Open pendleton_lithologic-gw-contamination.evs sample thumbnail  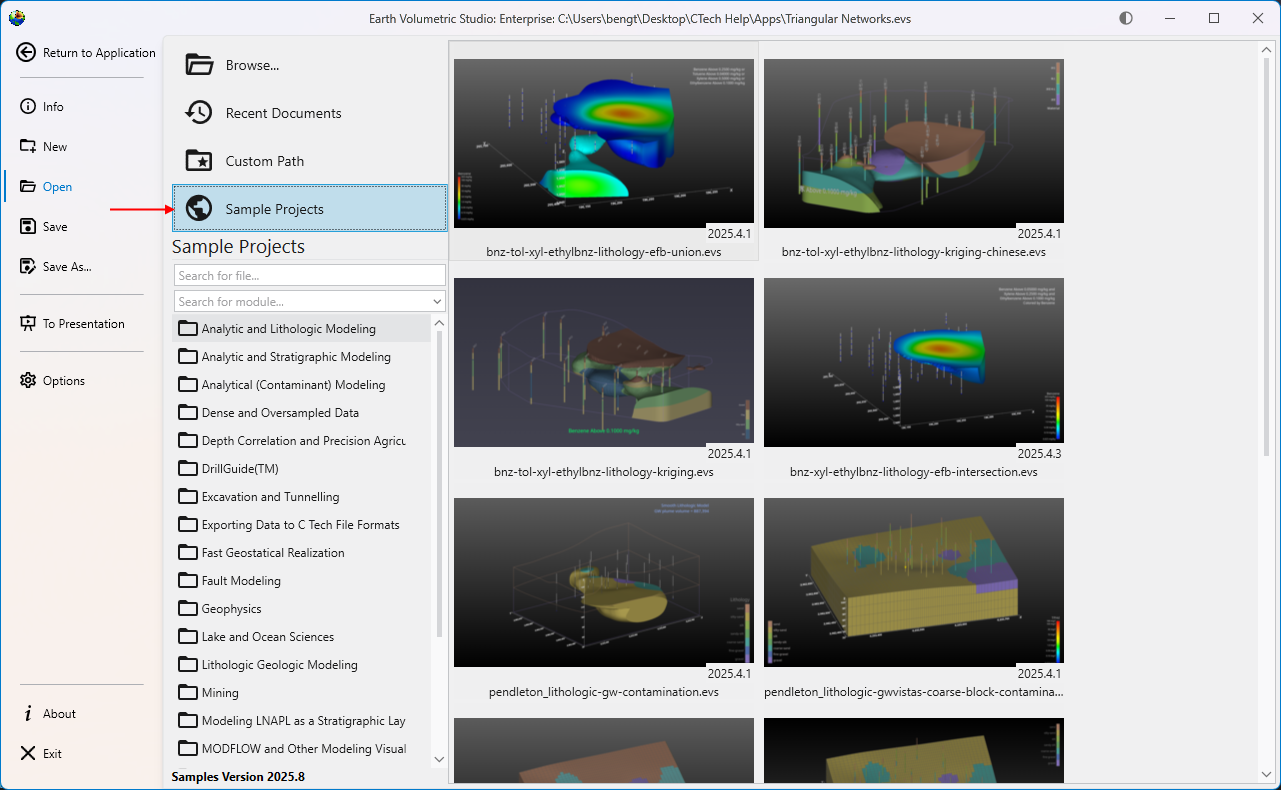point(604,582)
